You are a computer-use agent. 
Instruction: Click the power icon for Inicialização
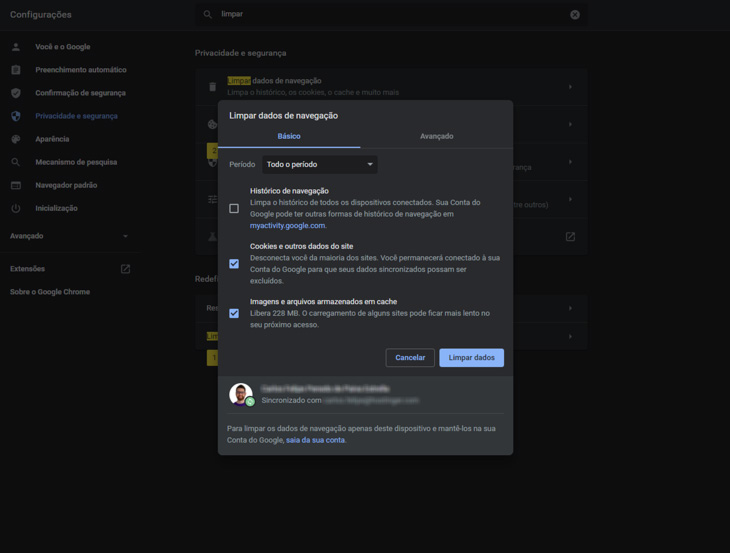(16, 208)
